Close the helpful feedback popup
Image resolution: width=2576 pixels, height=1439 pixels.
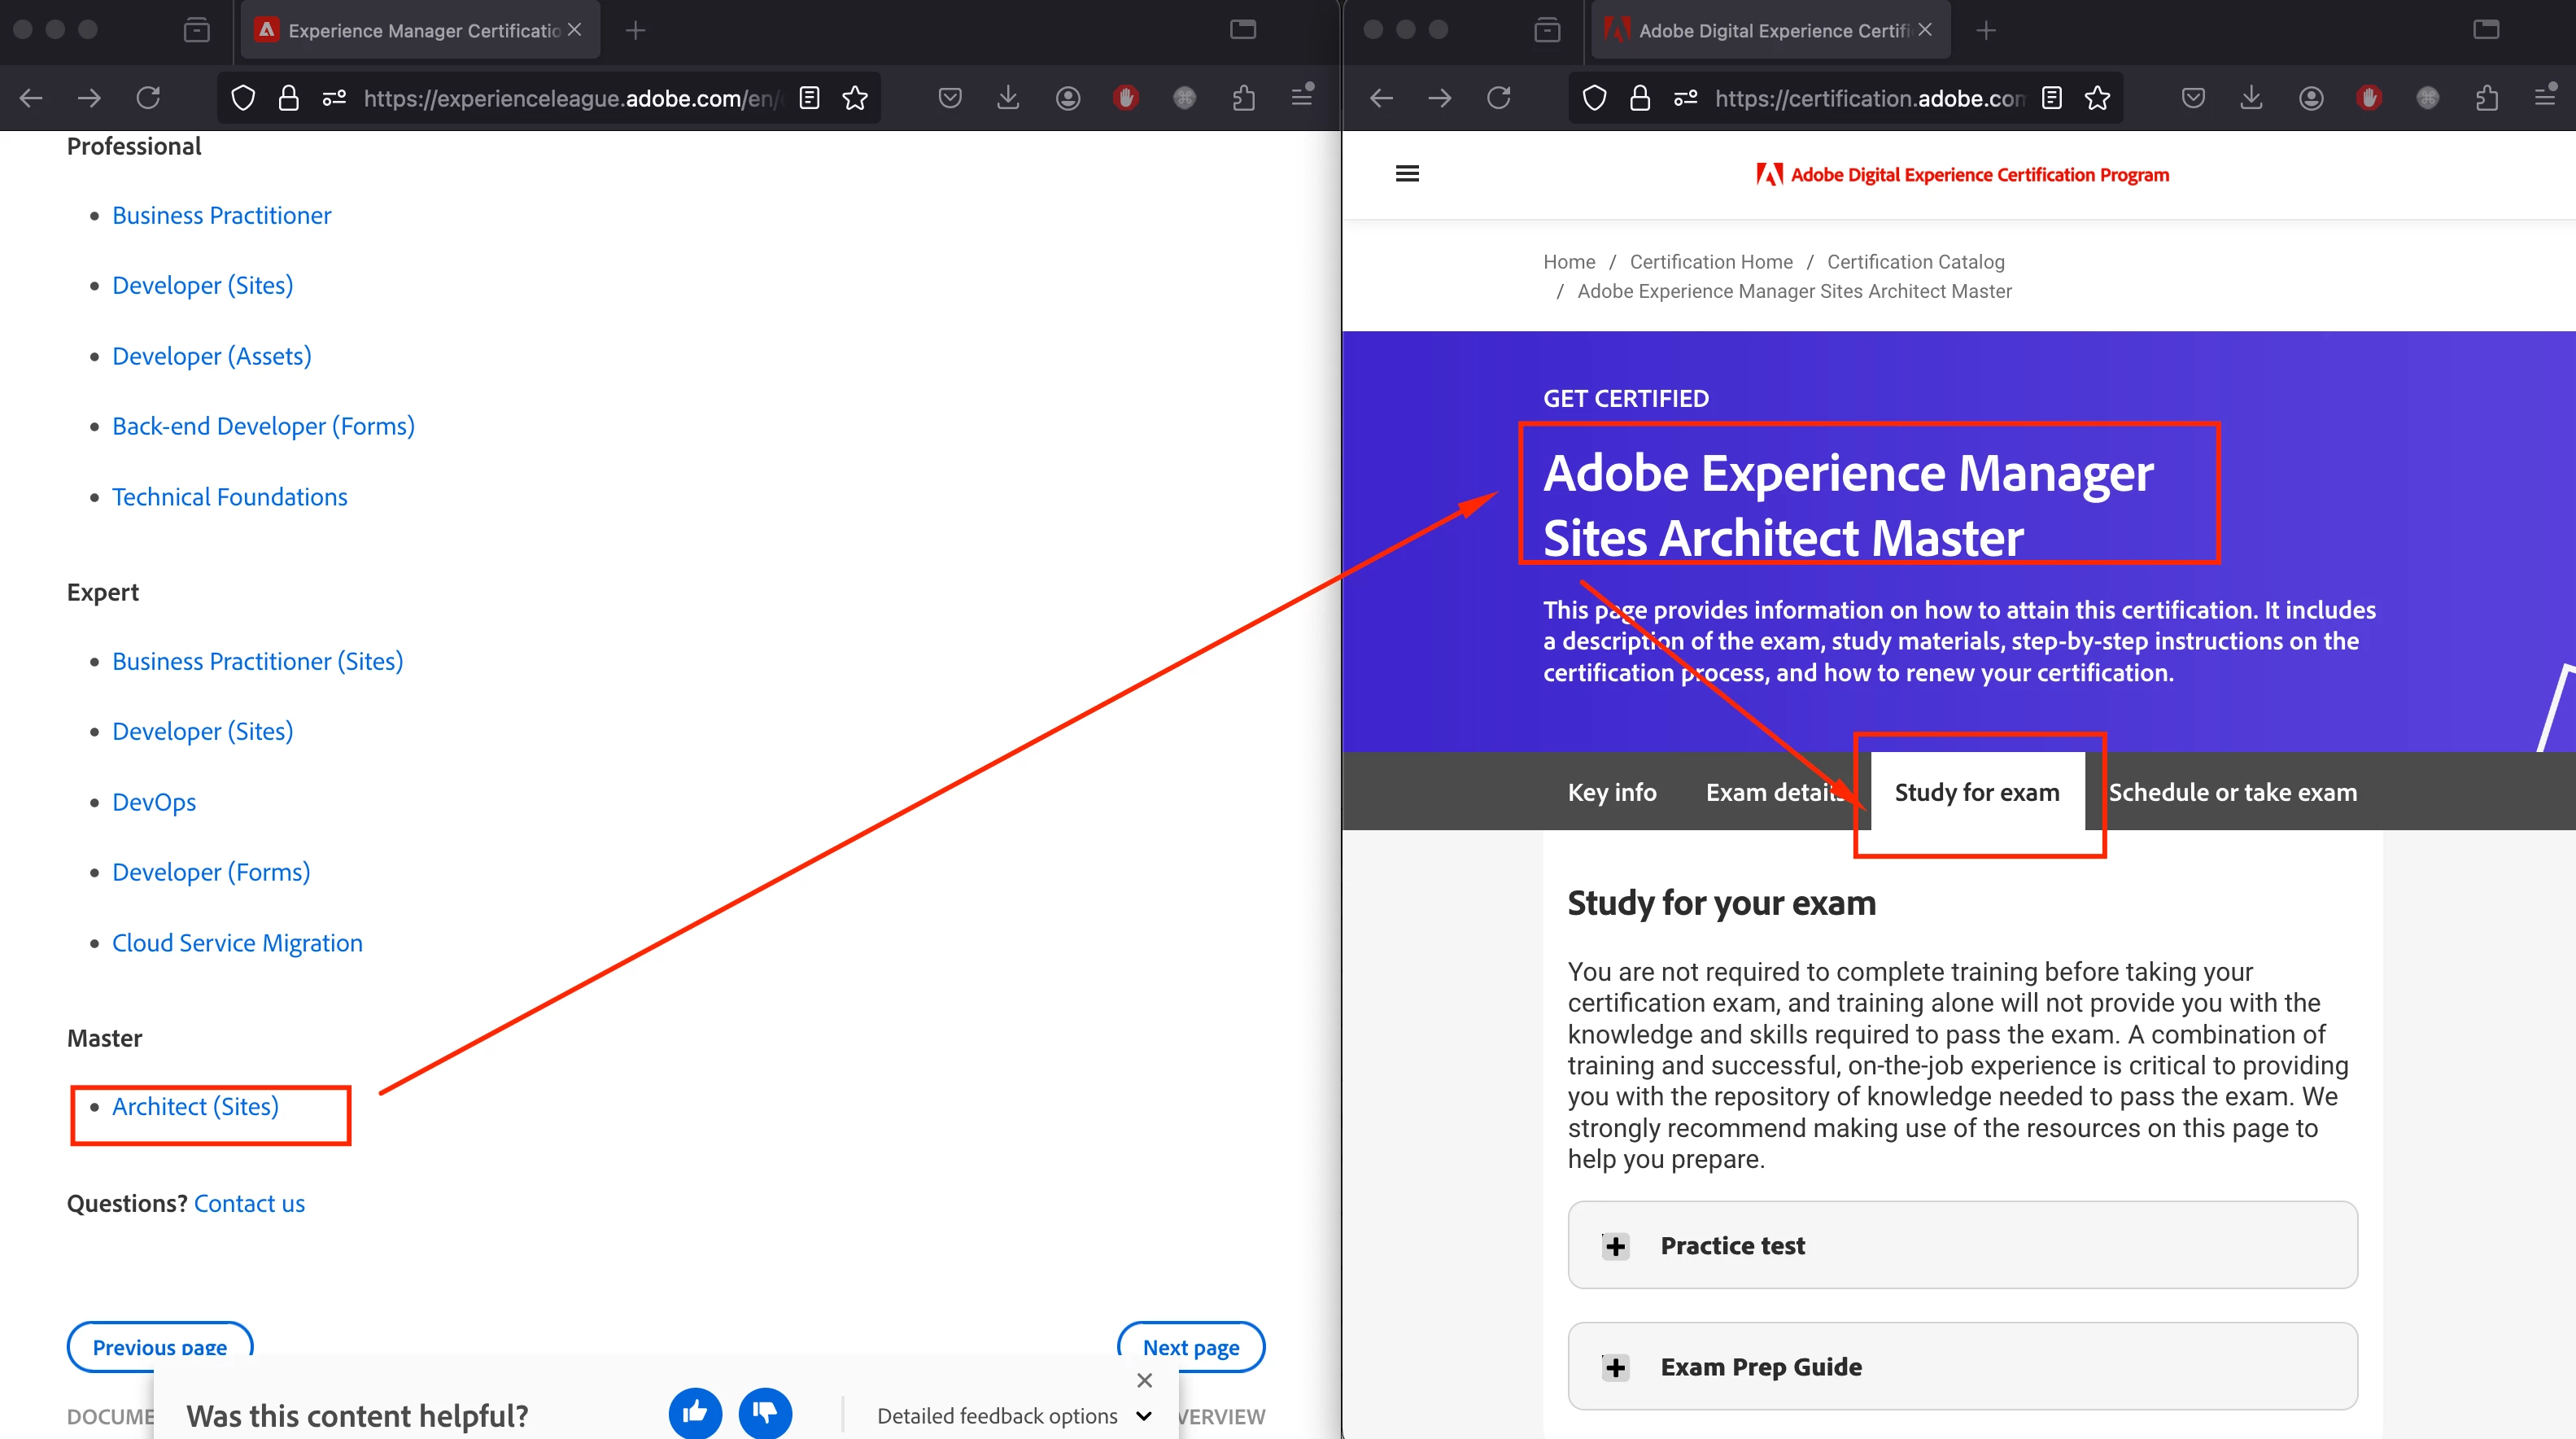[1145, 1380]
